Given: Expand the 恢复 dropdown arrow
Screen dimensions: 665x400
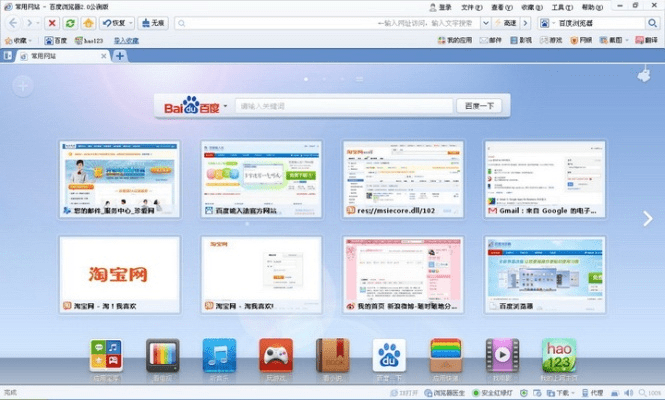Looking at the screenshot, I should tap(131, 23).
